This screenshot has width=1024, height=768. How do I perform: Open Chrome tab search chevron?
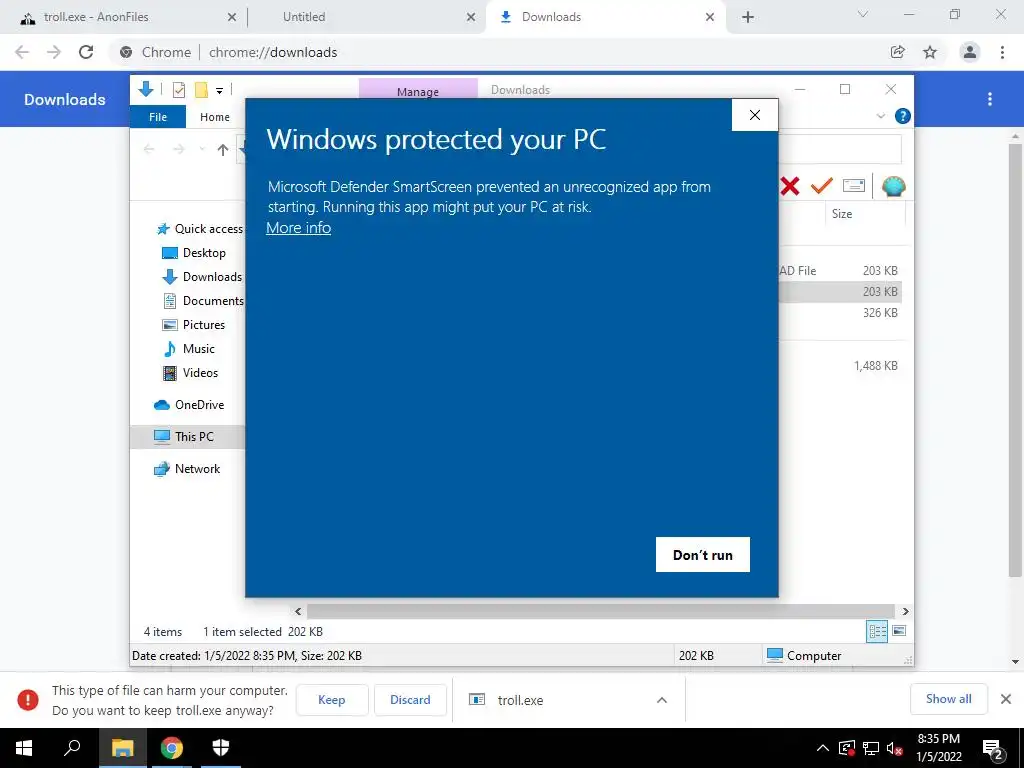pyautogui.click(x=863, y=14)
